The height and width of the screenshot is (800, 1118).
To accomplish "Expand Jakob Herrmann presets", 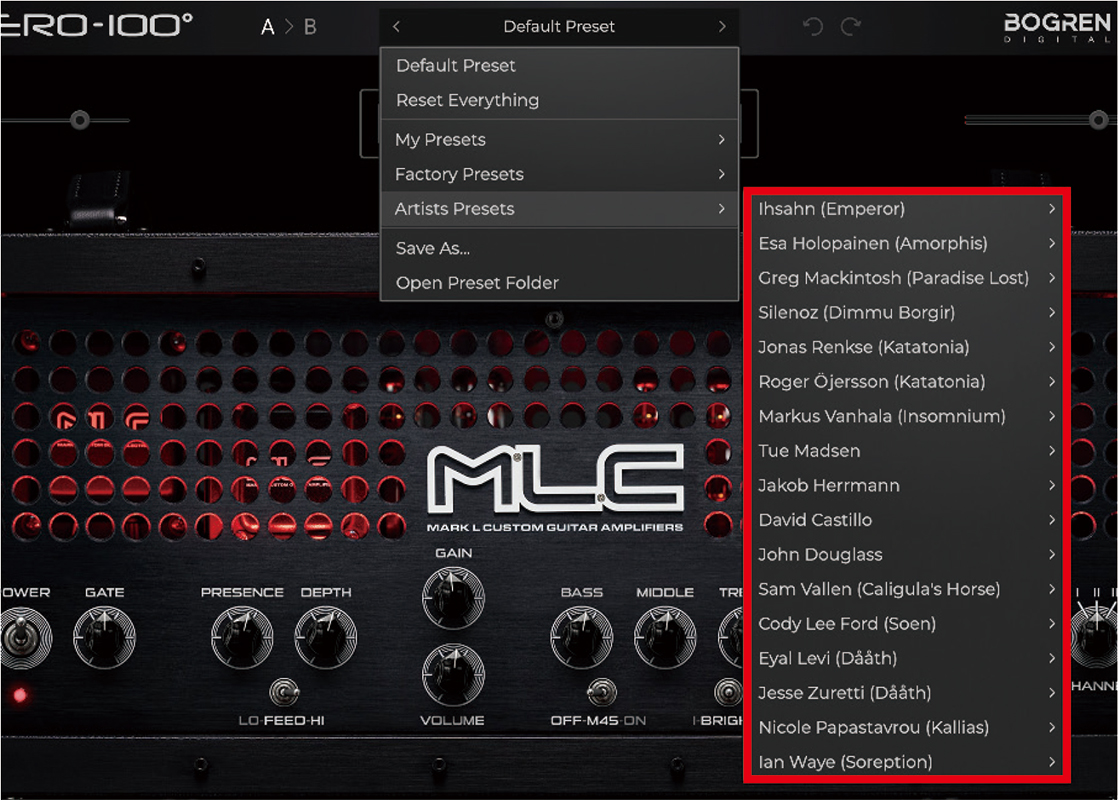I will [x=906, y=486].
